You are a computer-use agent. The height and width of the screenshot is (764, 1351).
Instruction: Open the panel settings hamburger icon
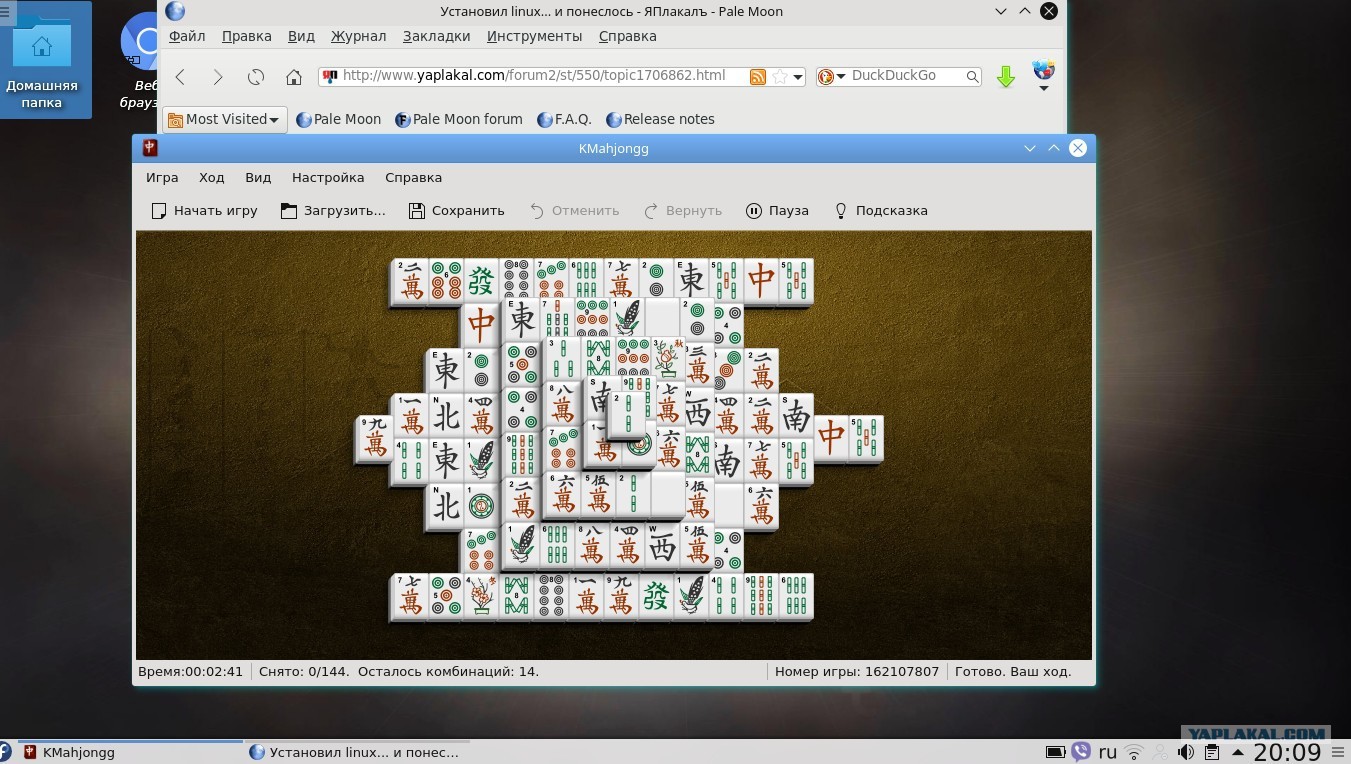(x=1338, y=752)
